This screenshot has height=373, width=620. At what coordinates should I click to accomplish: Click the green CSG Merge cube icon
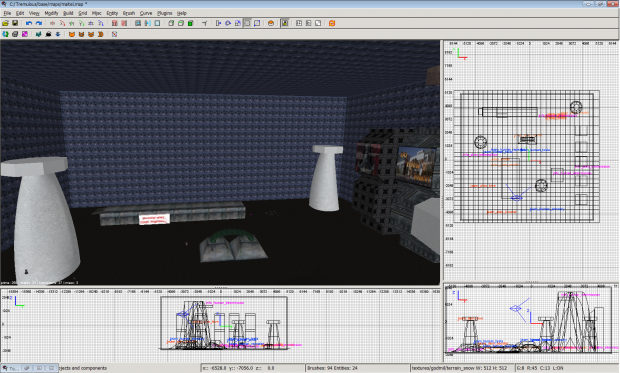pos(190,23)
